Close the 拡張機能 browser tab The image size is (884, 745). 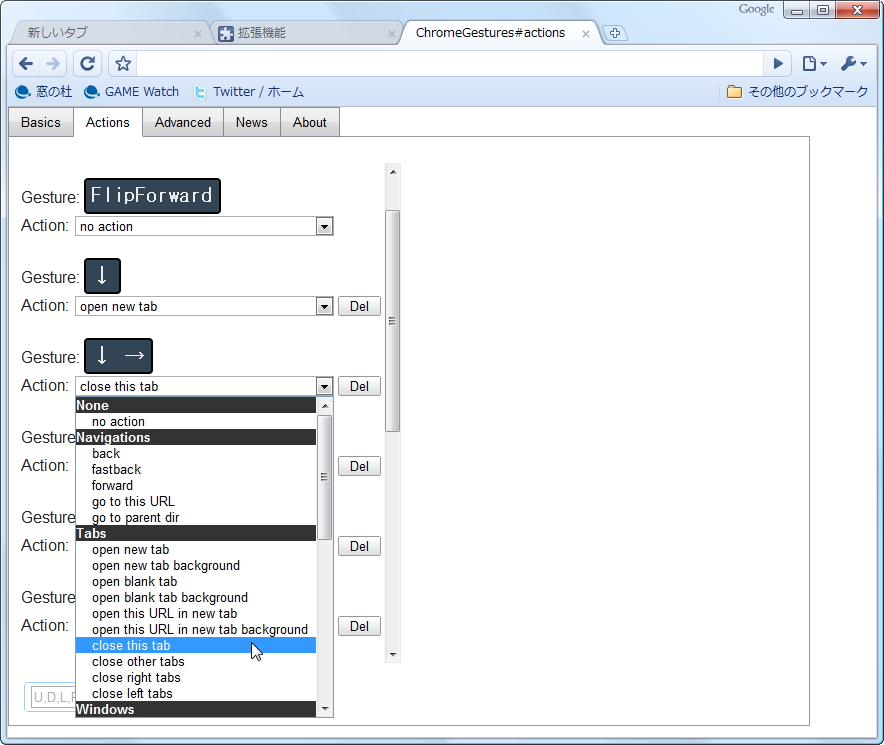pos(392,34)
